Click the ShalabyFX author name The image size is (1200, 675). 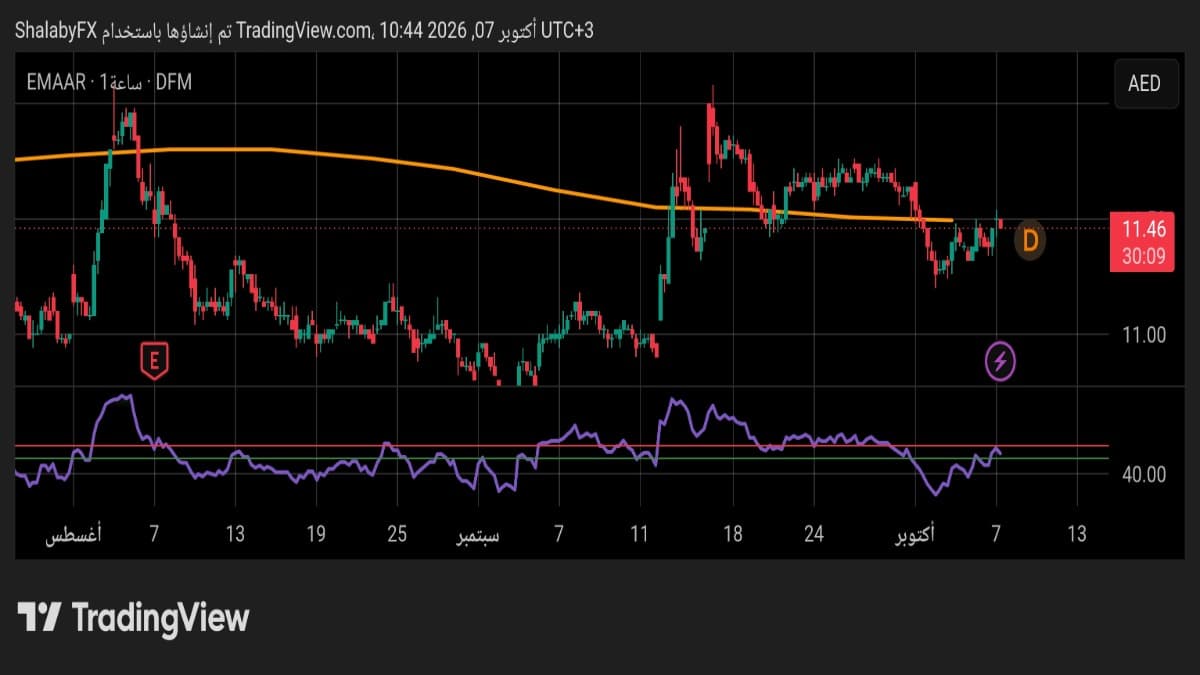(54, 31)
